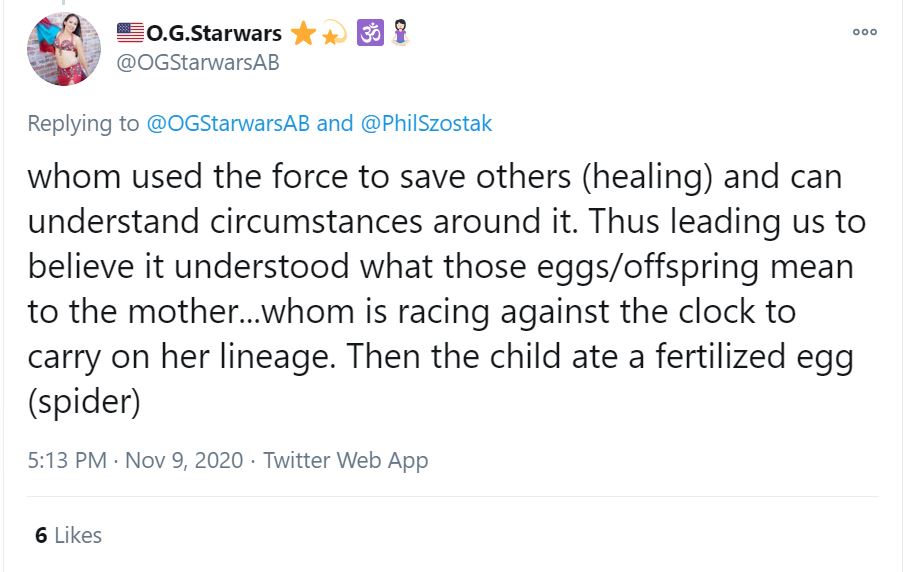Click the word "(healing)" in the tweet
This screenshot has height=572, width=908.
coord(640,178)
